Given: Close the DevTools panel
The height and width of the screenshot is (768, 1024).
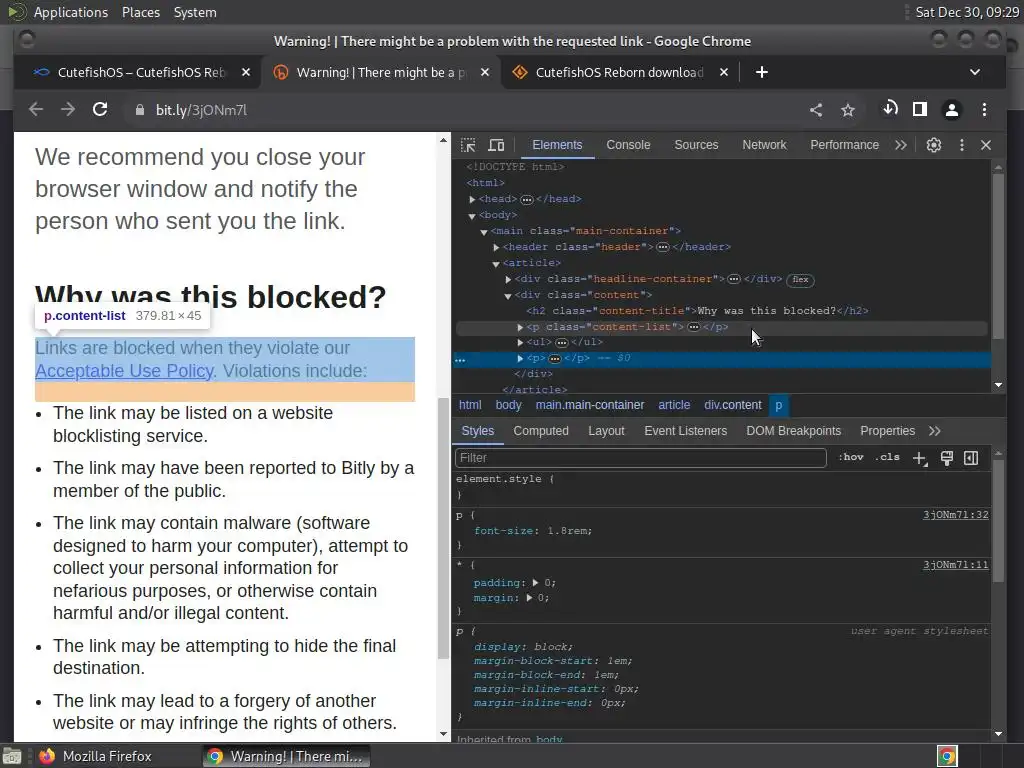Looking at the screenshot, I should click(x=986, y=145).
